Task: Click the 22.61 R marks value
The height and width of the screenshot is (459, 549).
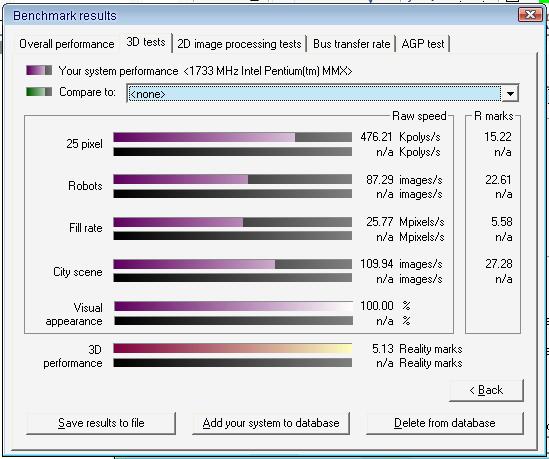Action: tap(498, 180)
